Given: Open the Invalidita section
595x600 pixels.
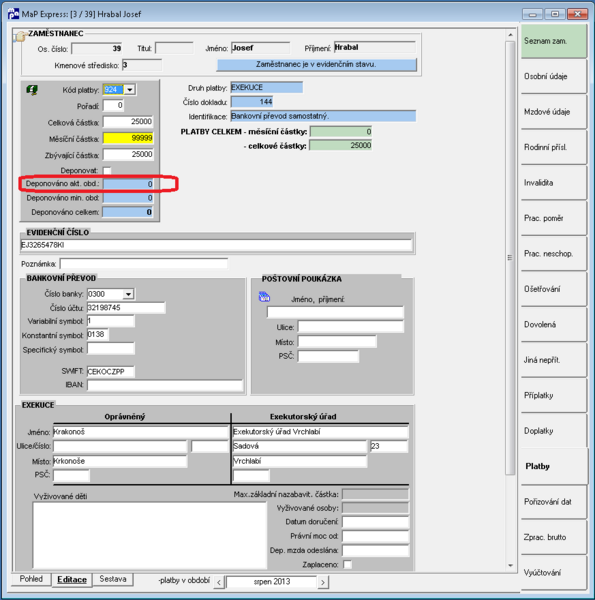Looking at the screenshot, I should tap(553, 183).
